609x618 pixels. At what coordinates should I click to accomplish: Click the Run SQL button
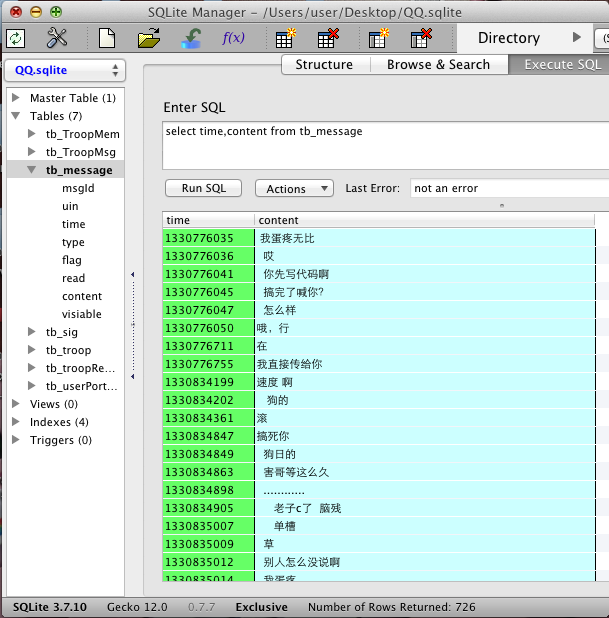coord(203,188)
